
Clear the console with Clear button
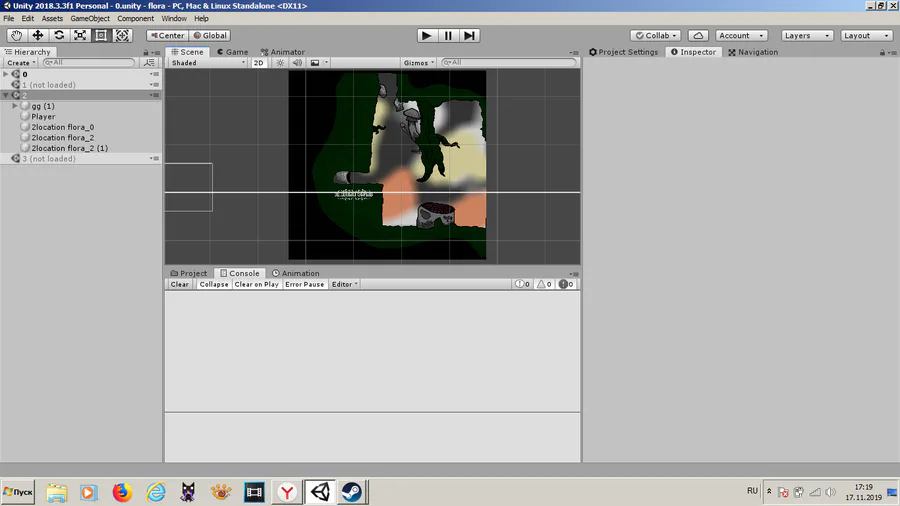(x=179, y=284)
